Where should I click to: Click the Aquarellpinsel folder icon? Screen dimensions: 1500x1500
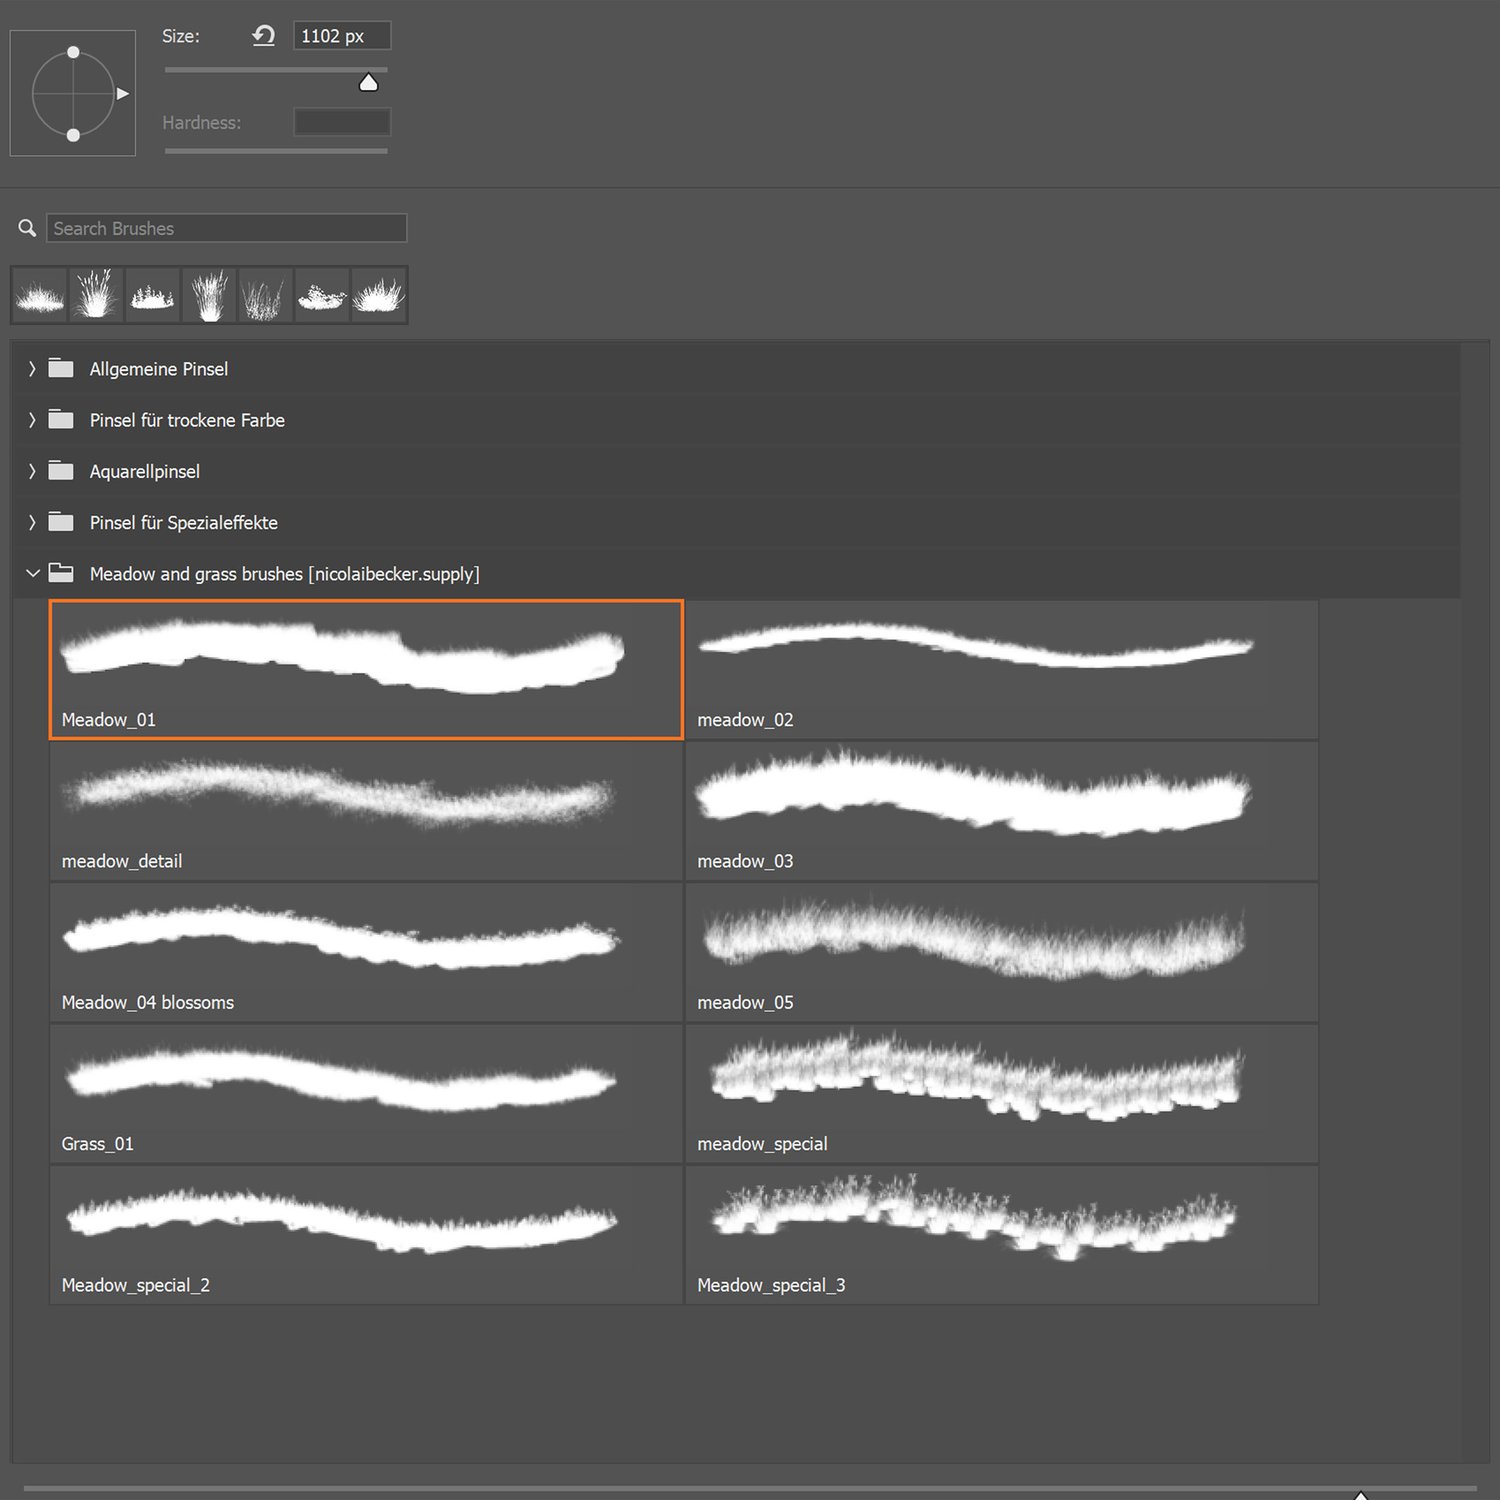[x=61, y=470]
